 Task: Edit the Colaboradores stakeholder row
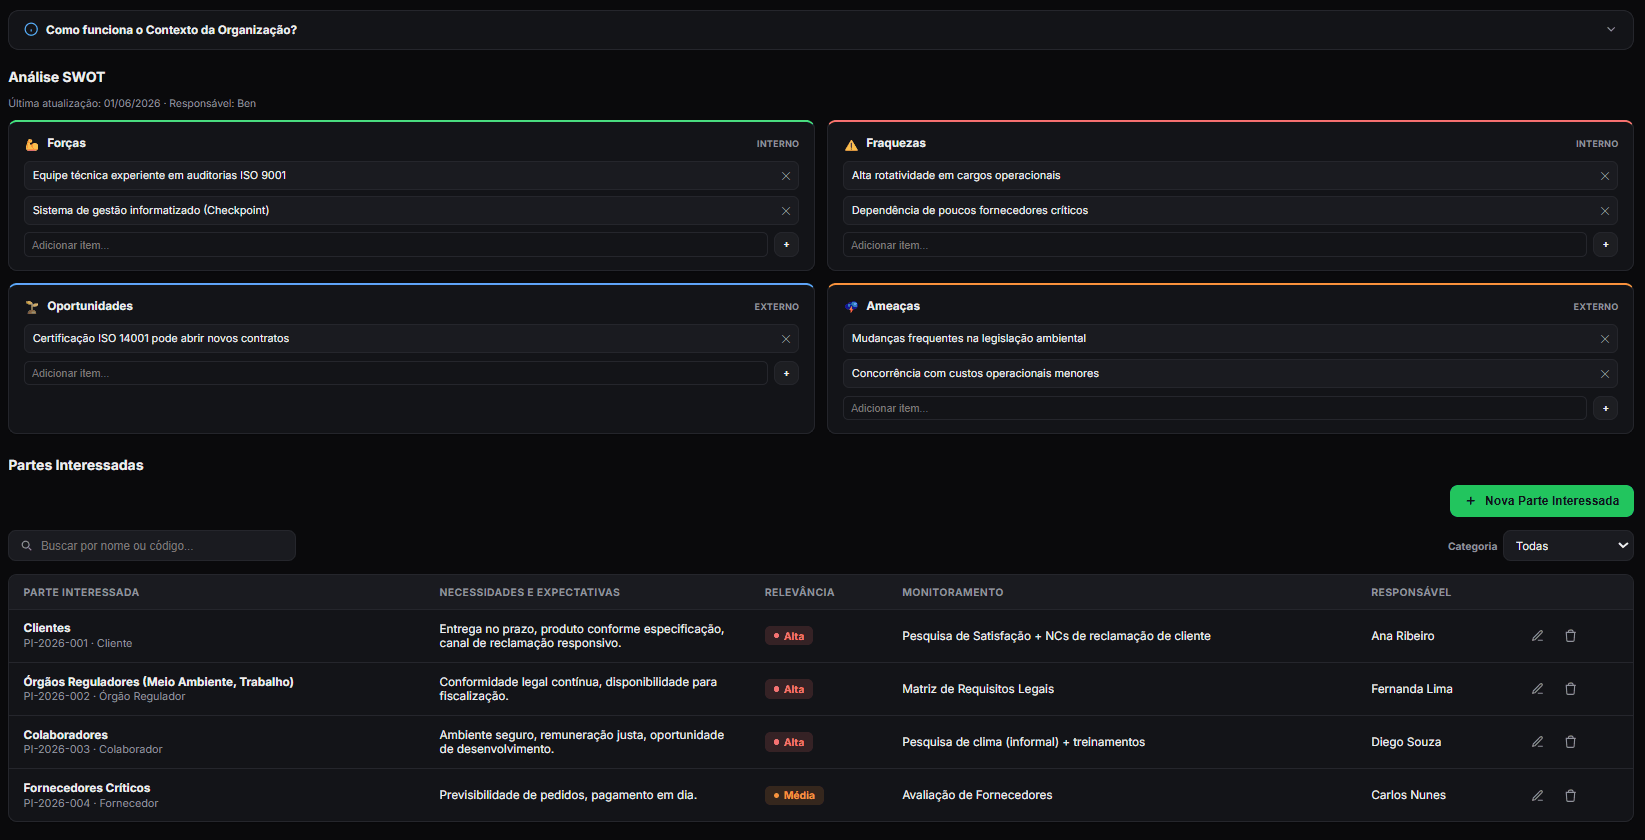[x=1538, y=742]
